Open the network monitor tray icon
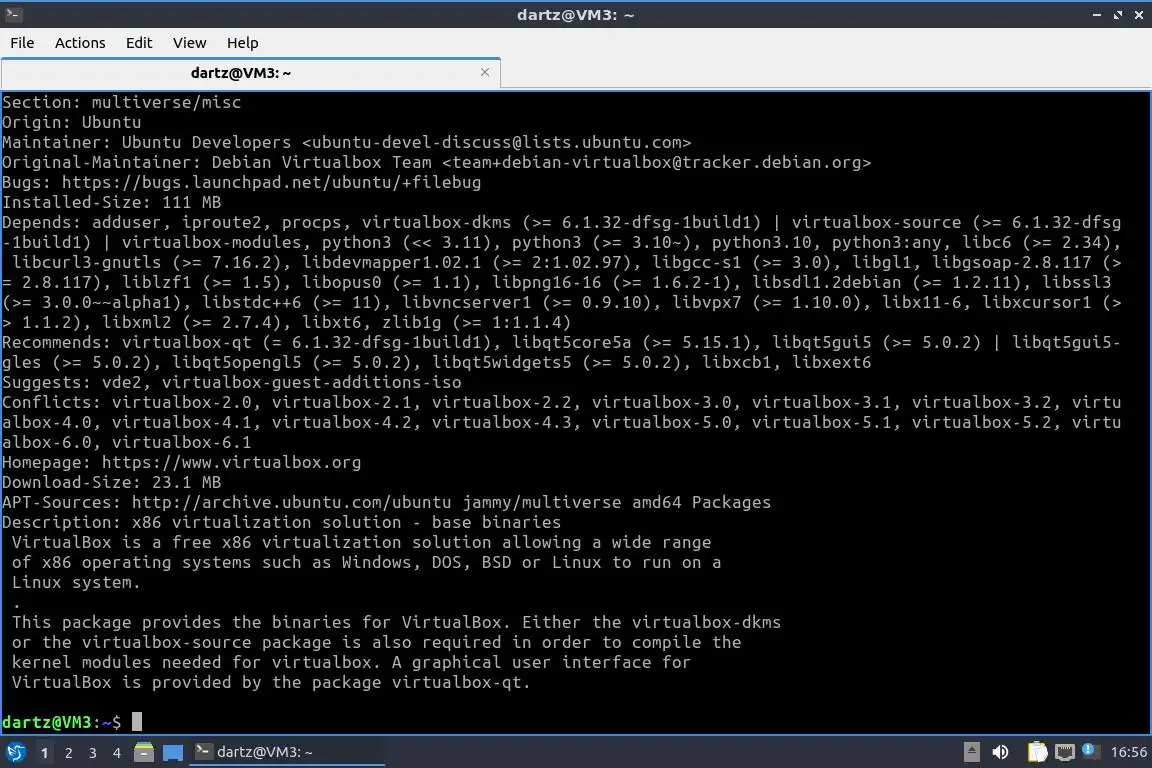 (1065, 752)
